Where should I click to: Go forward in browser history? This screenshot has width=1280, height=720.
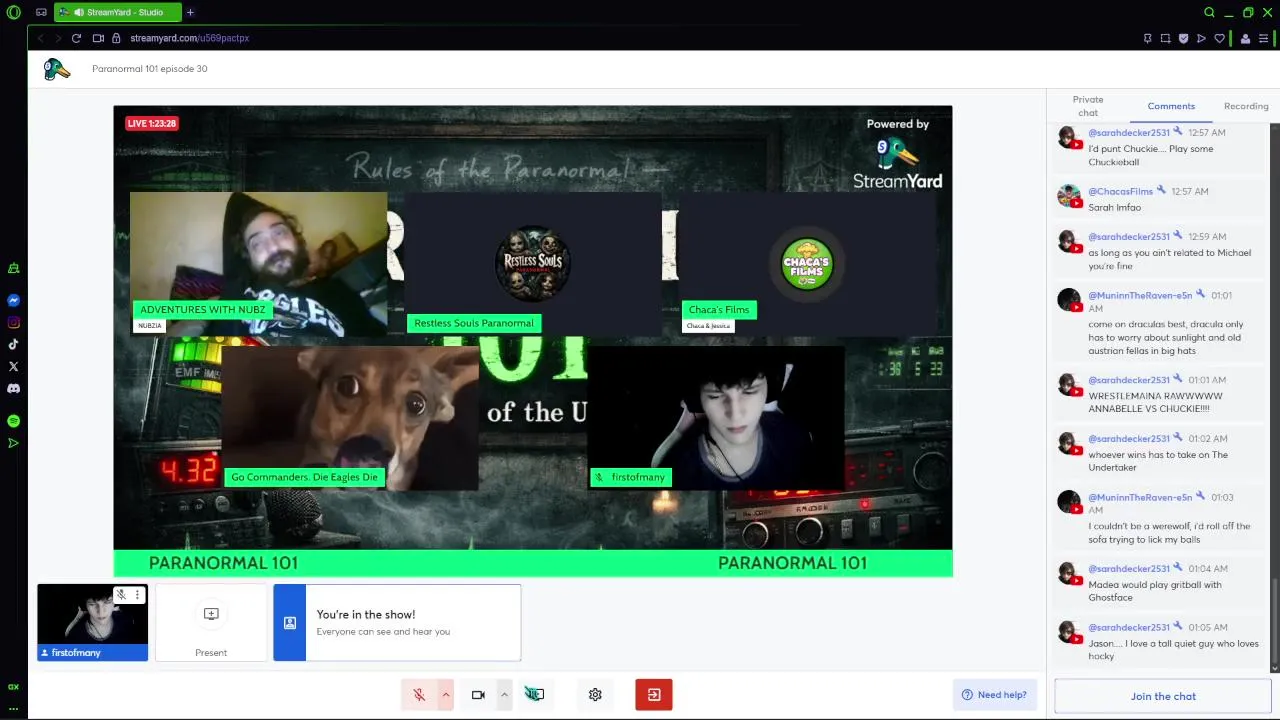point(57,38)
